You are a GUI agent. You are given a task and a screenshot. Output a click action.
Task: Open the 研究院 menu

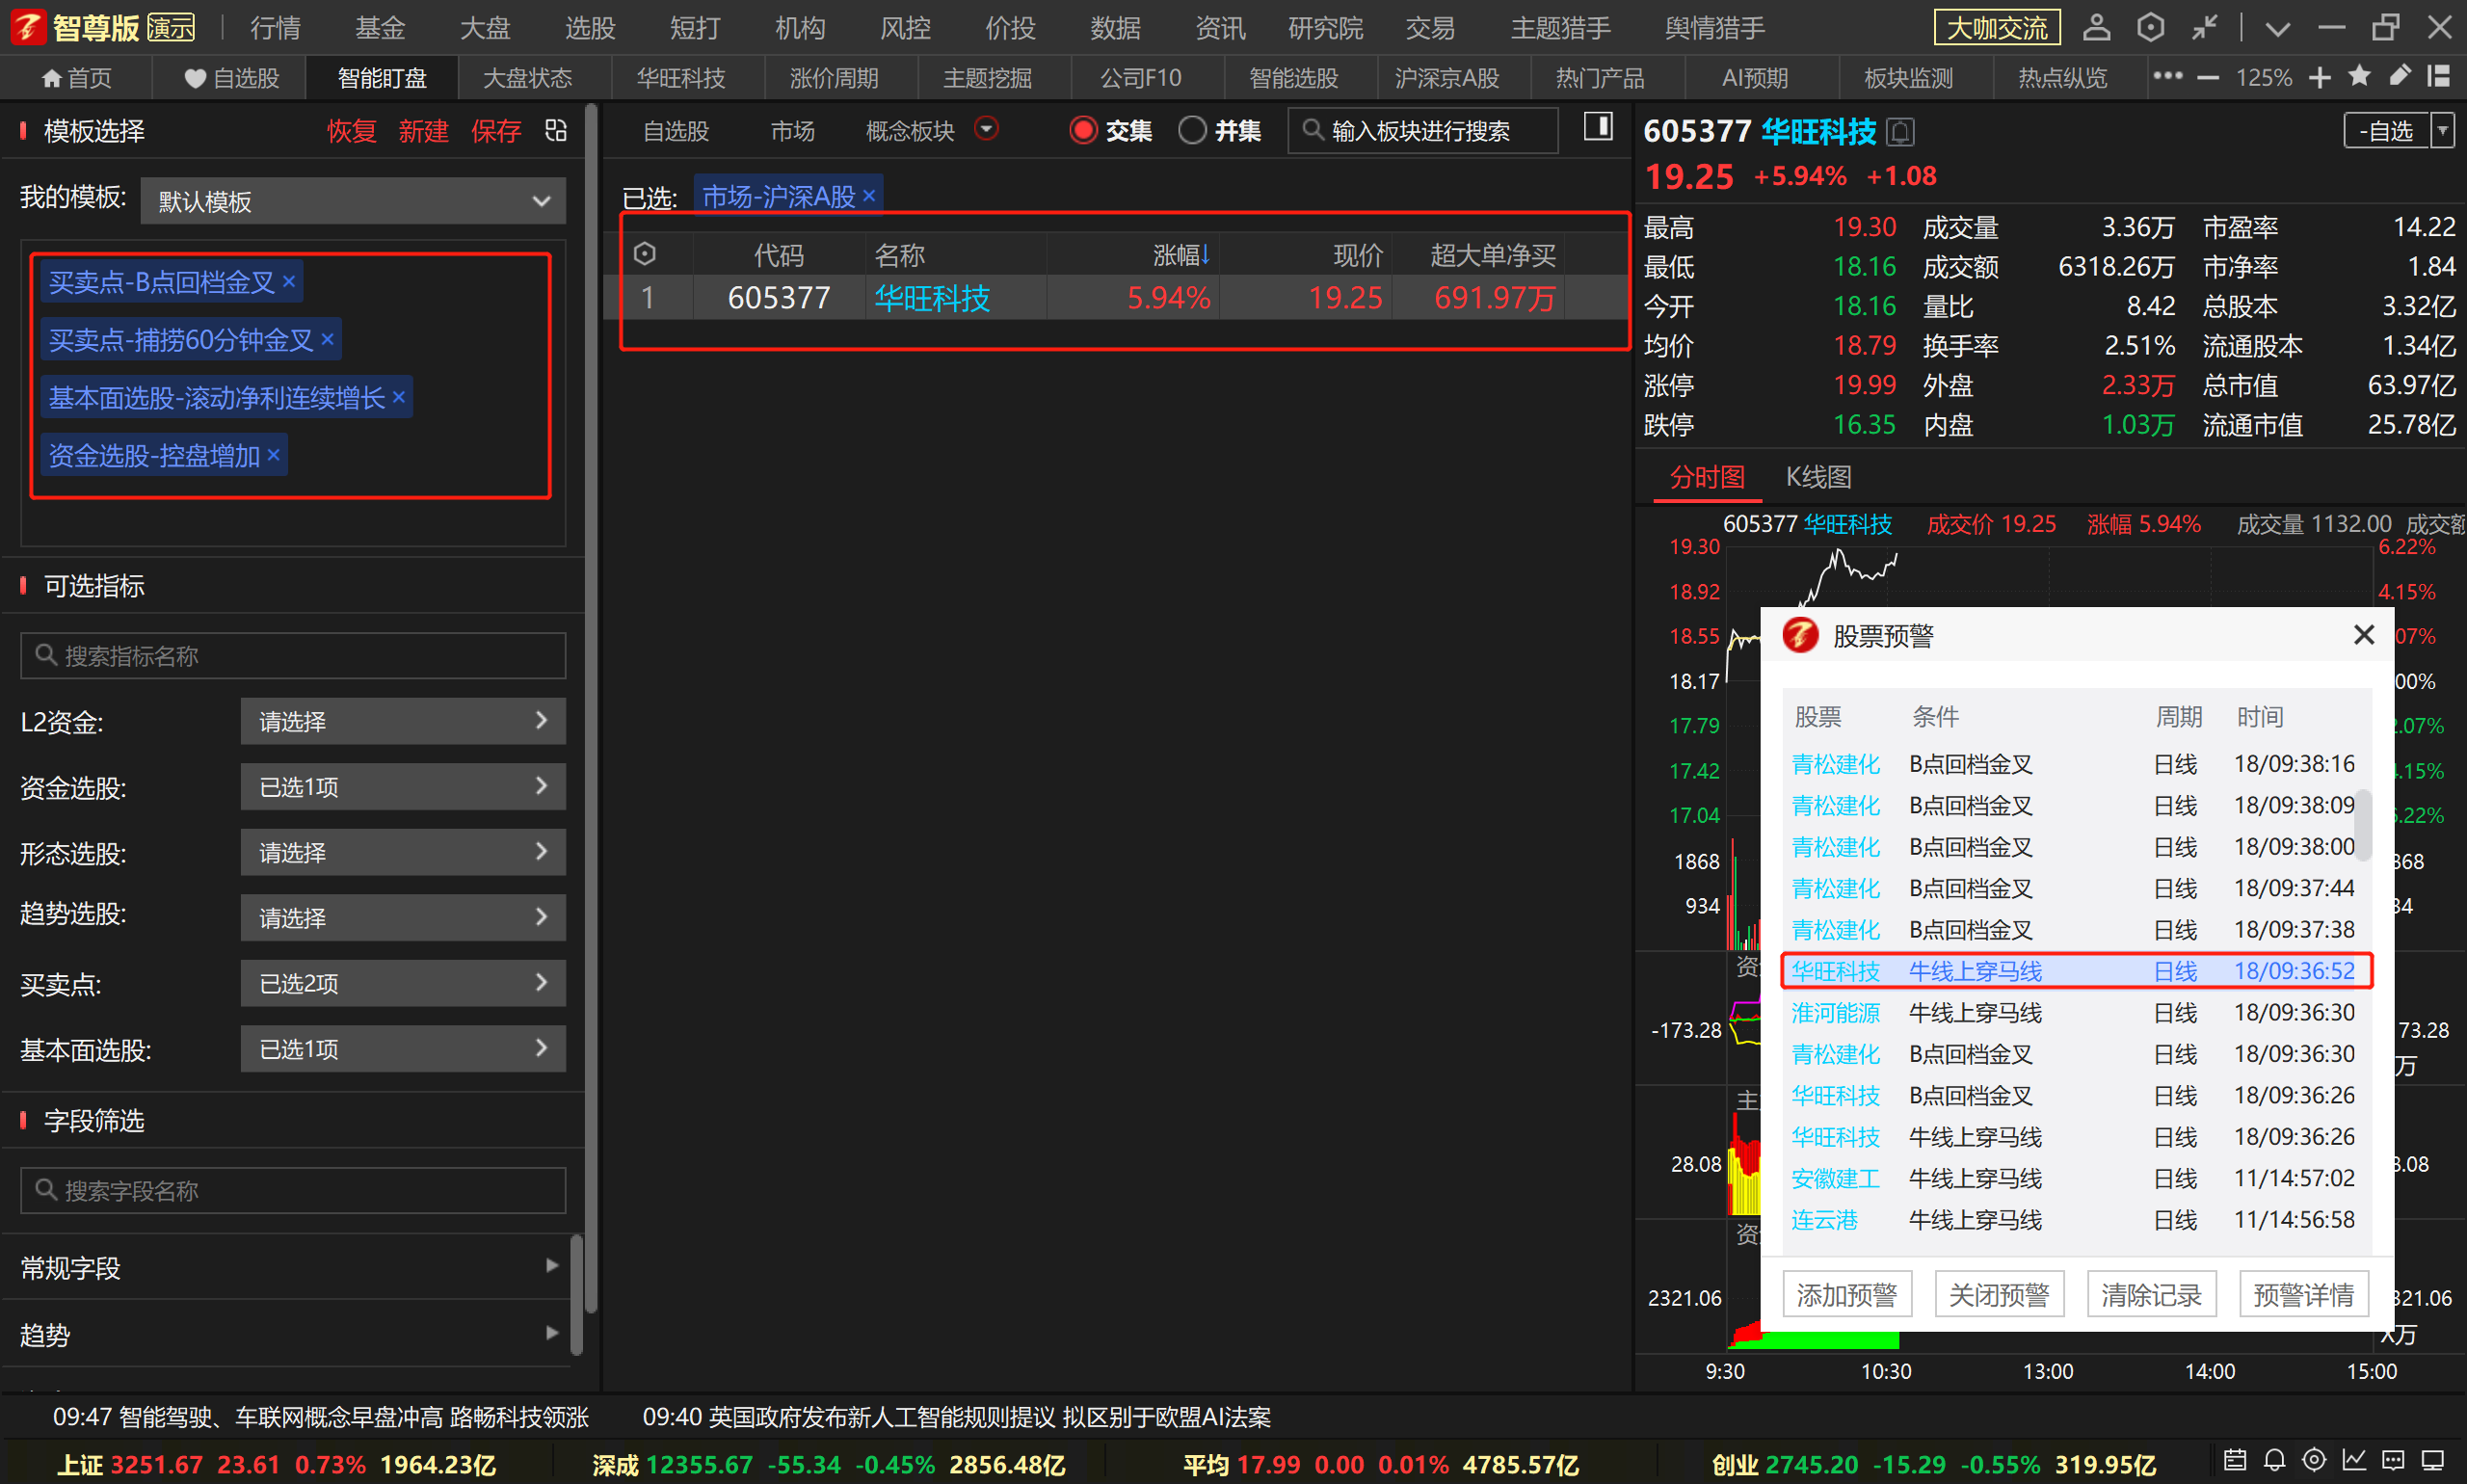pos(1325,28)
